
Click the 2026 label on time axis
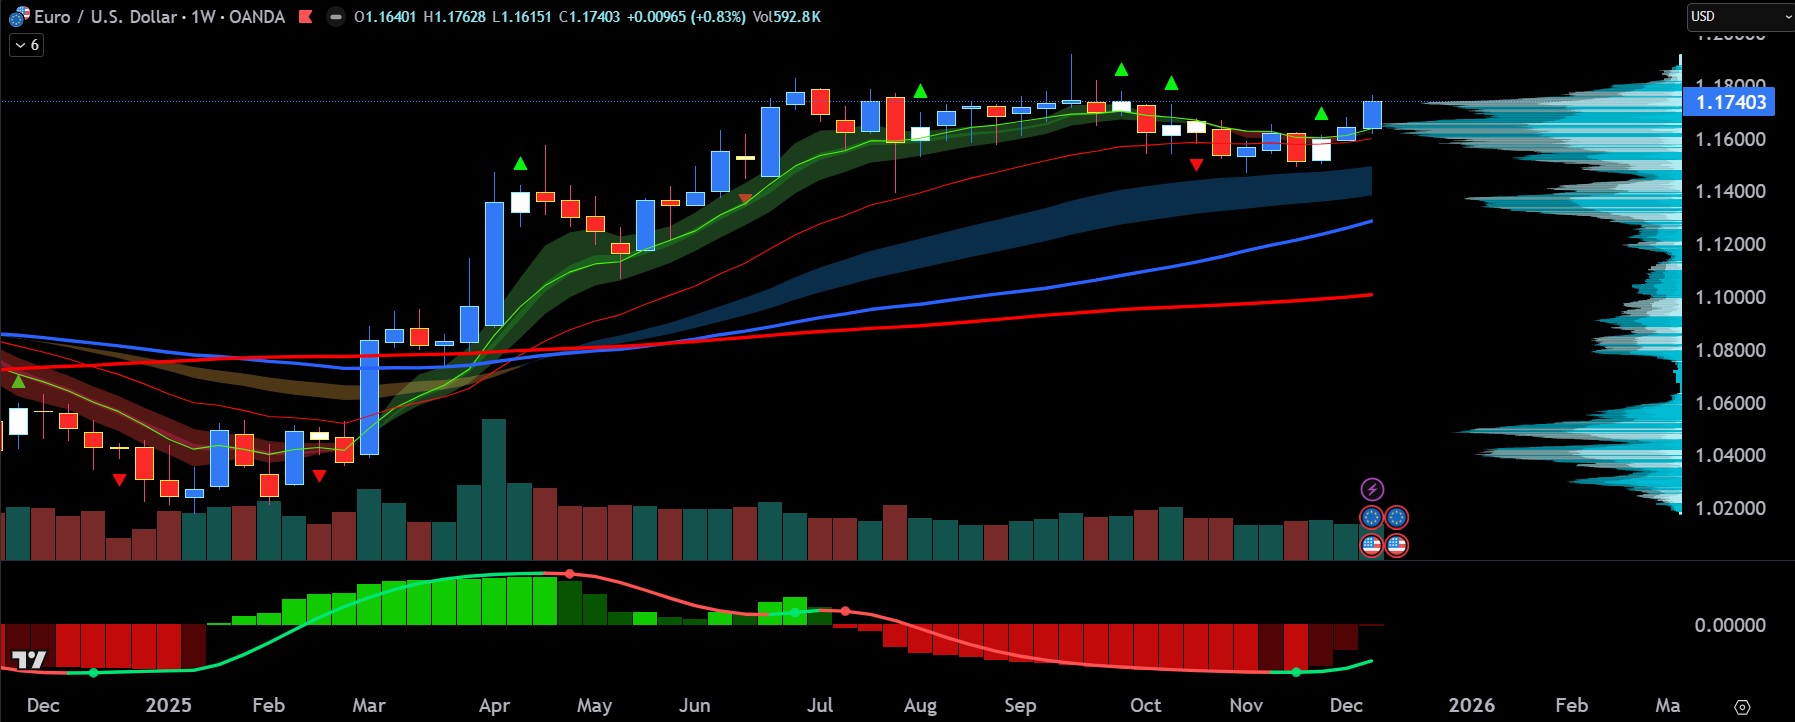pyautogui.click(x=1471, y=705)
